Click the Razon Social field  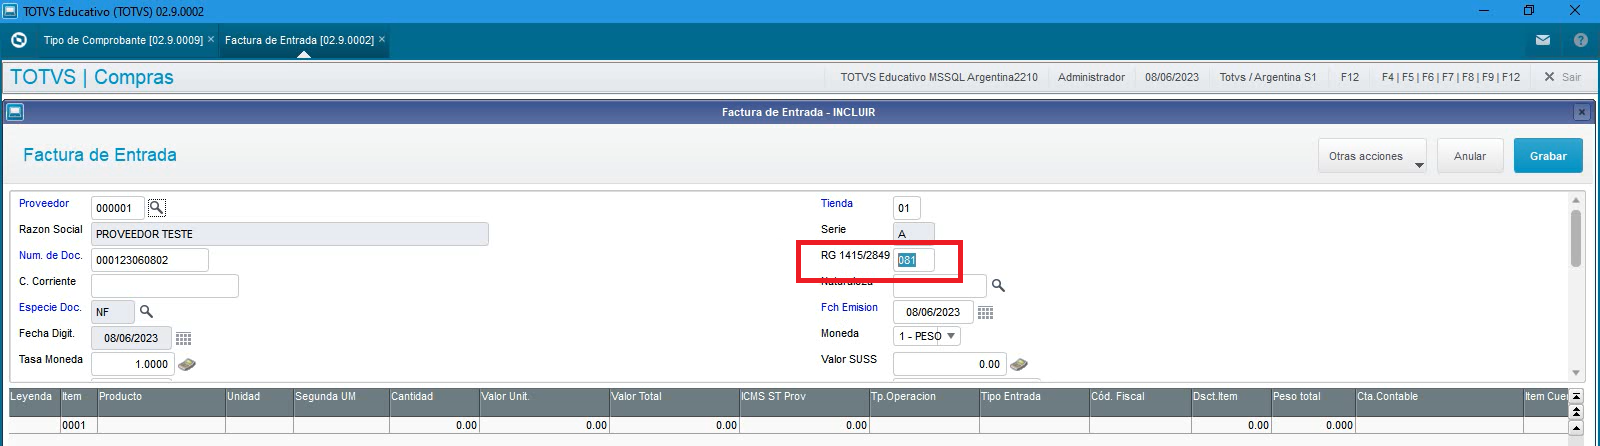pos(290,234)
